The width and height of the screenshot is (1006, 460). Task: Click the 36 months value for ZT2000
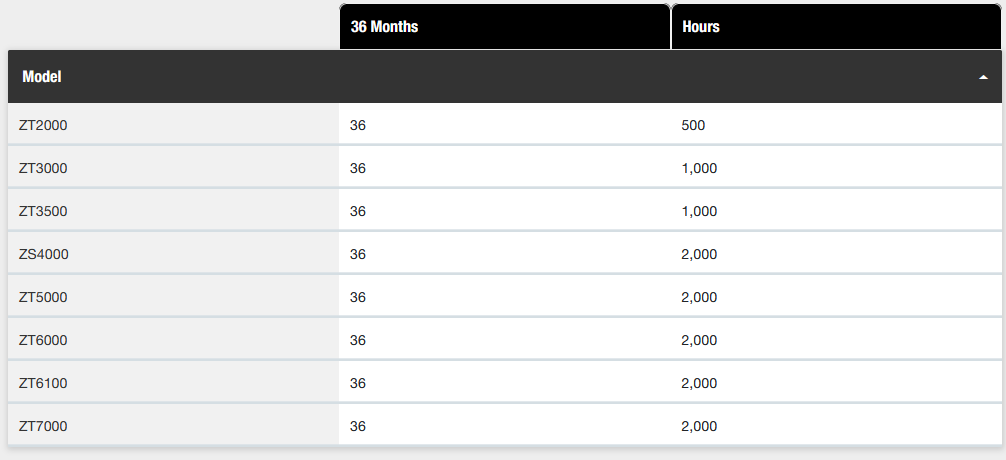coord(358,125)
